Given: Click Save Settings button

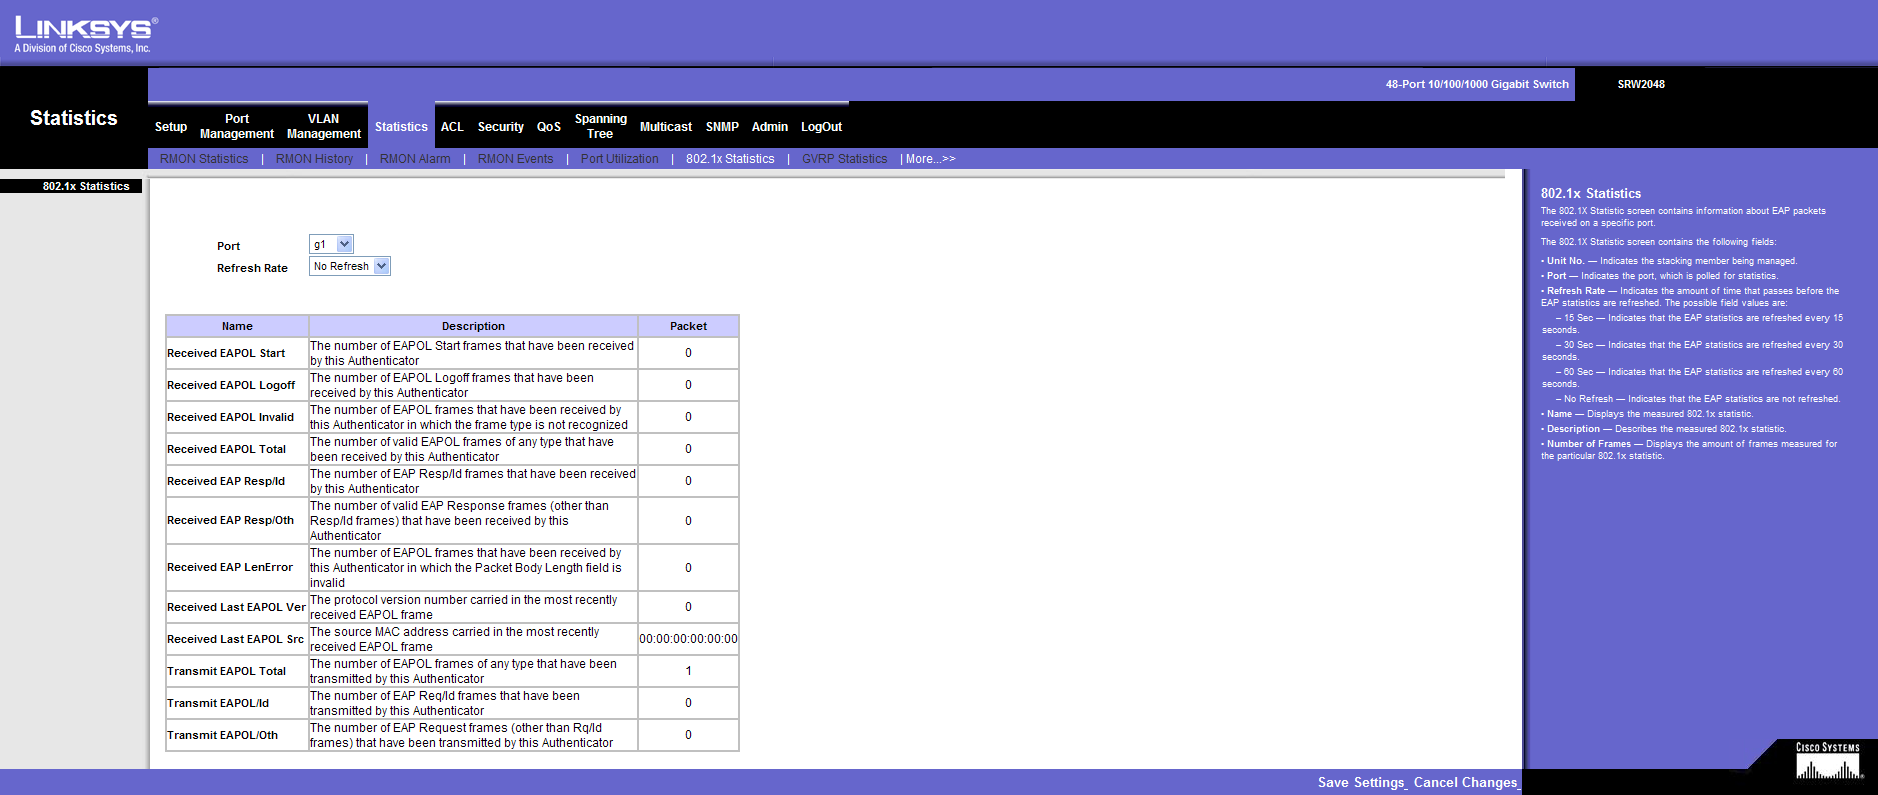Looking at the screenshot, I should pos(1361,783).
